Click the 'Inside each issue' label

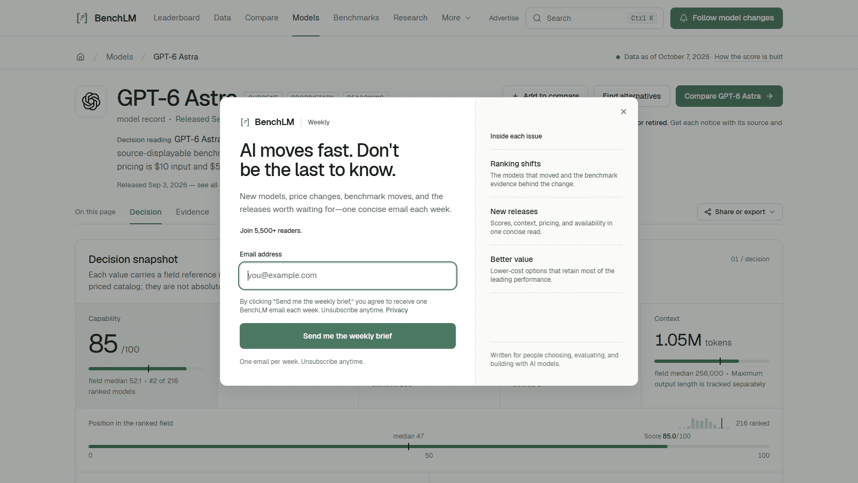tap(516, 136)
